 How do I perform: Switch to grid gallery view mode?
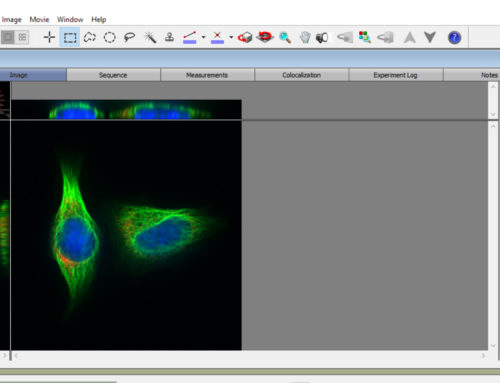tap(22, 37)
